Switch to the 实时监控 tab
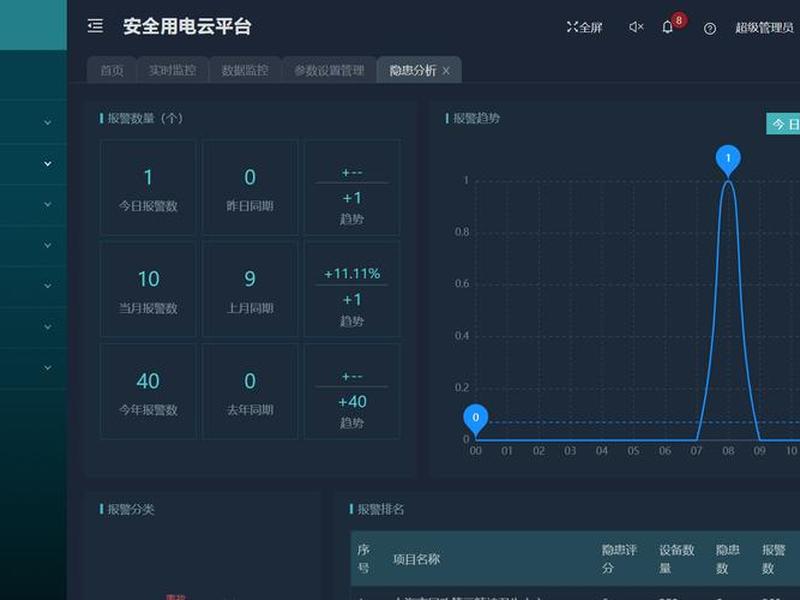 tap(172, 70)
